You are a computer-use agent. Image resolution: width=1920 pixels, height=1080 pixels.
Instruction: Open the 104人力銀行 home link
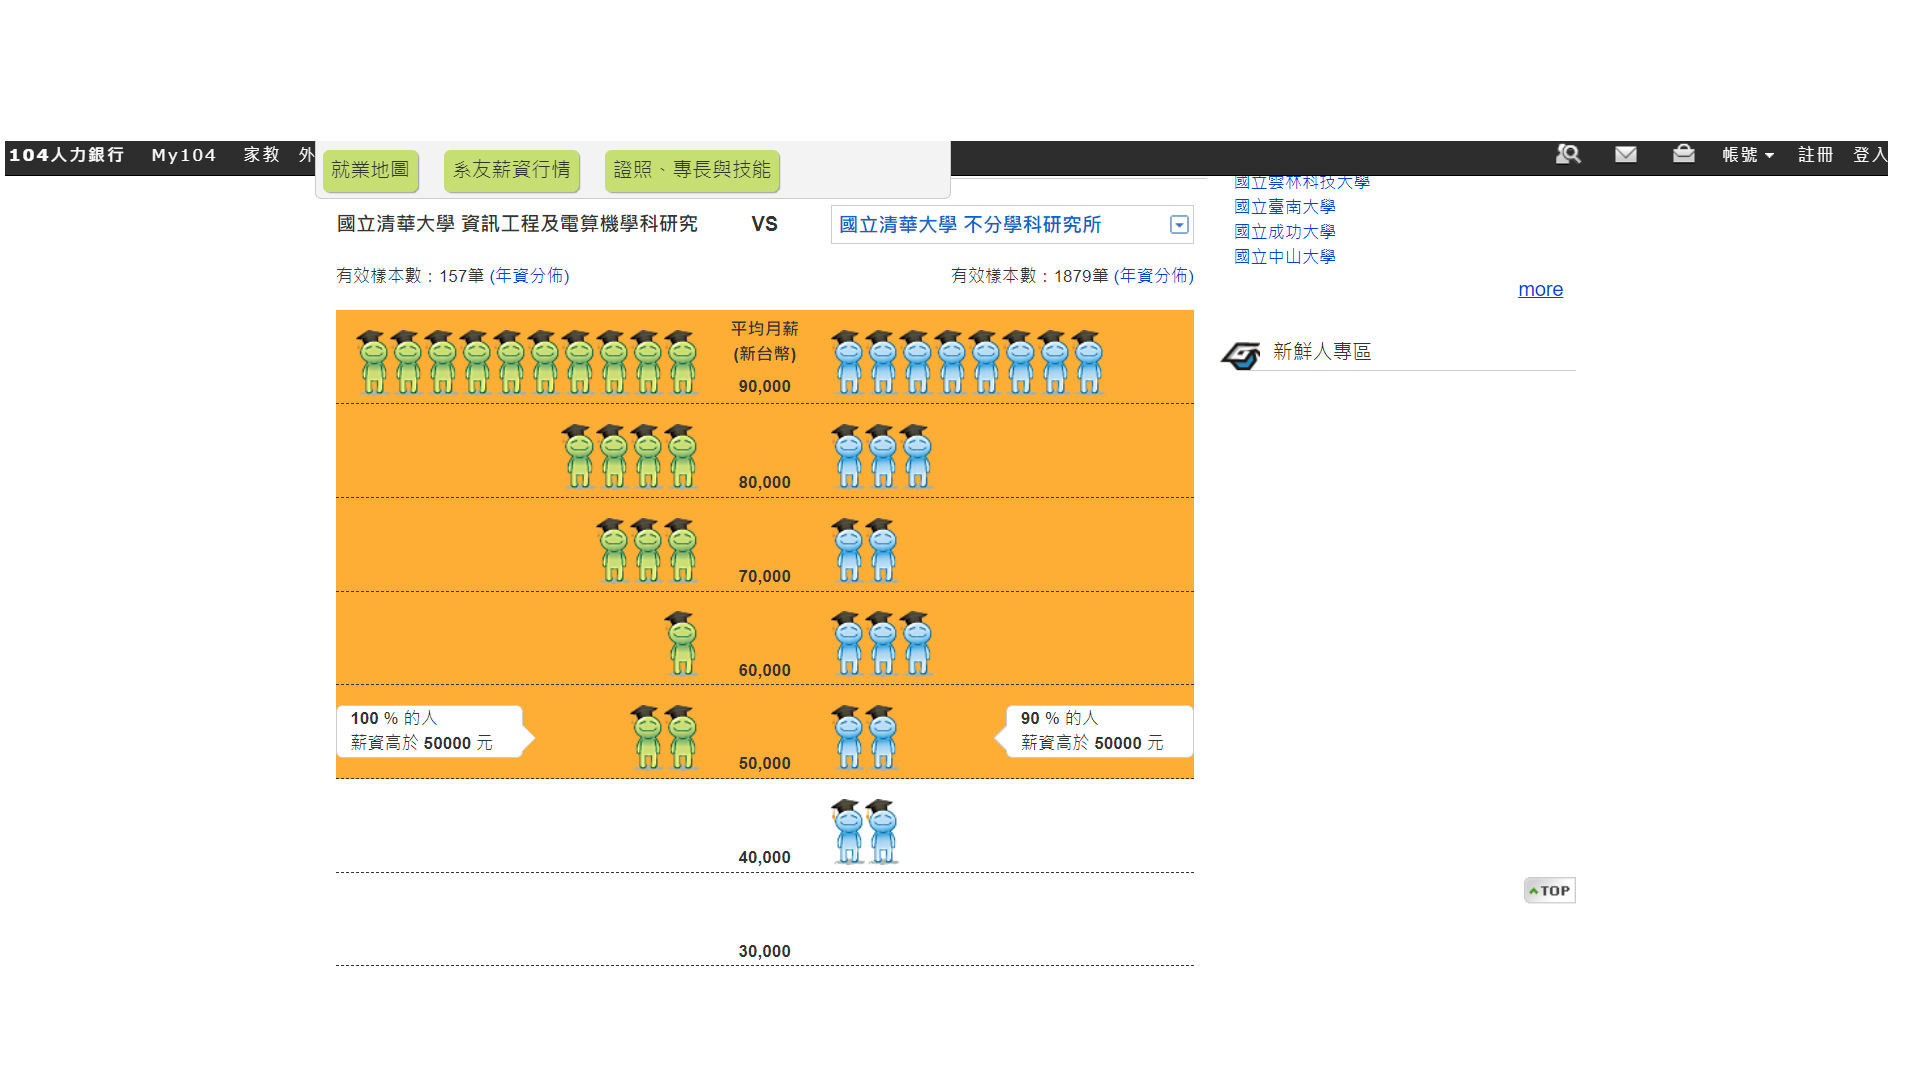(x=67, y=155)
